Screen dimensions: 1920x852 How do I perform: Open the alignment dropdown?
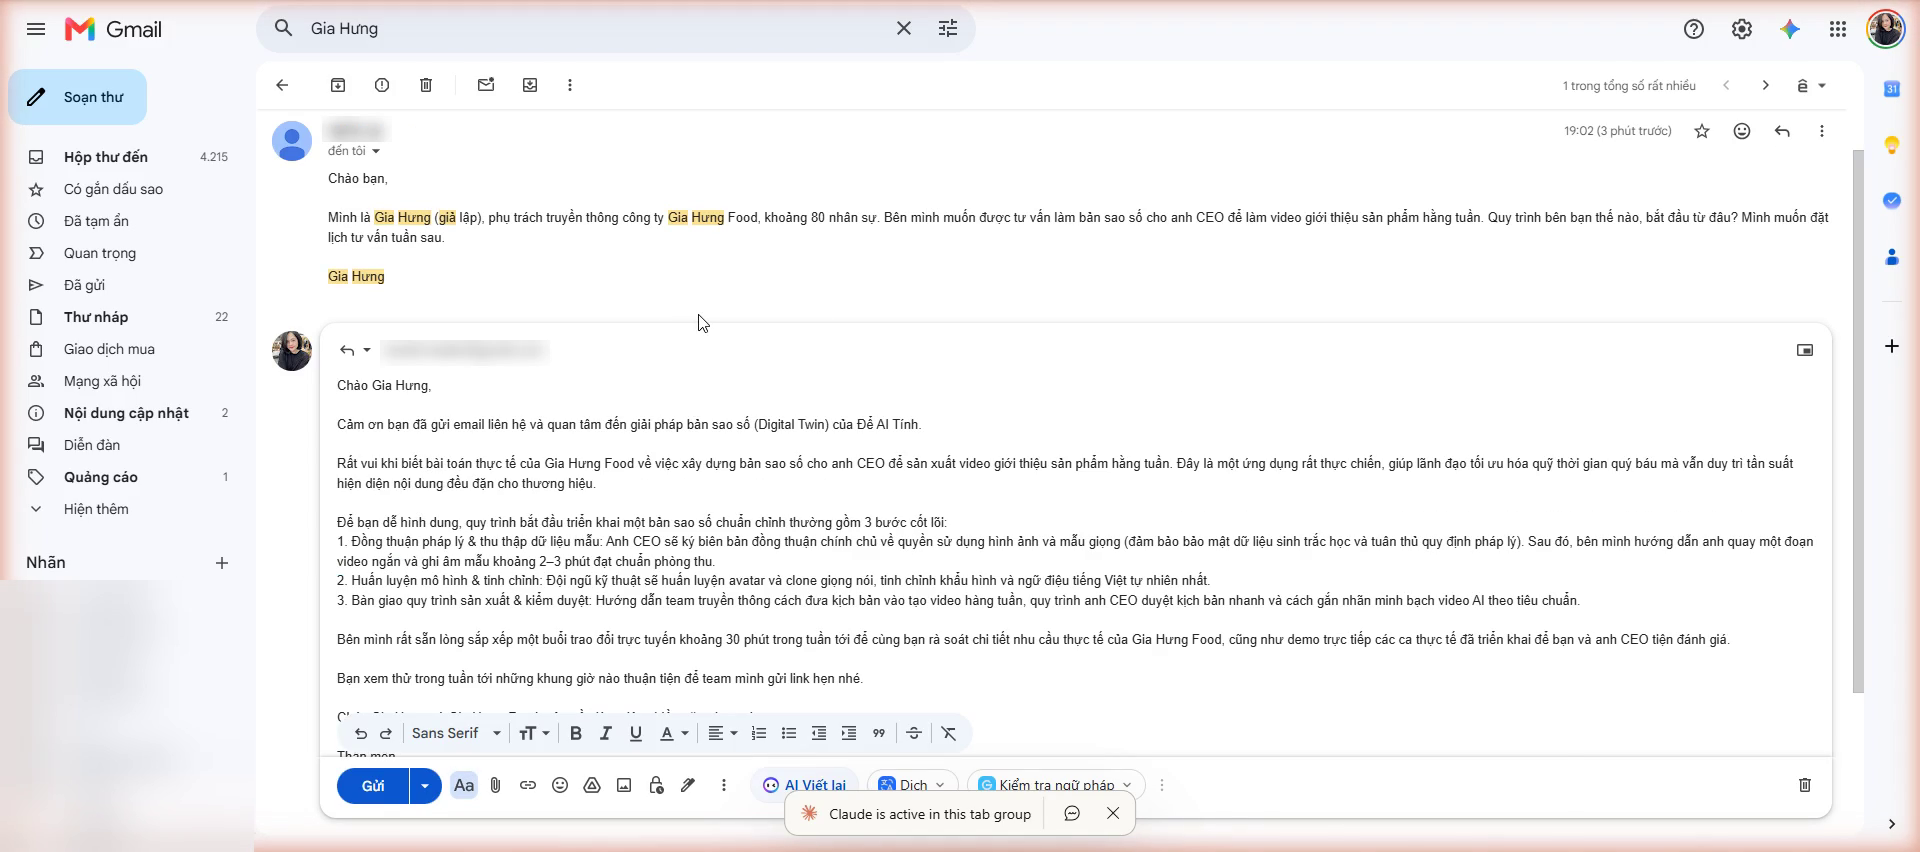723,733
